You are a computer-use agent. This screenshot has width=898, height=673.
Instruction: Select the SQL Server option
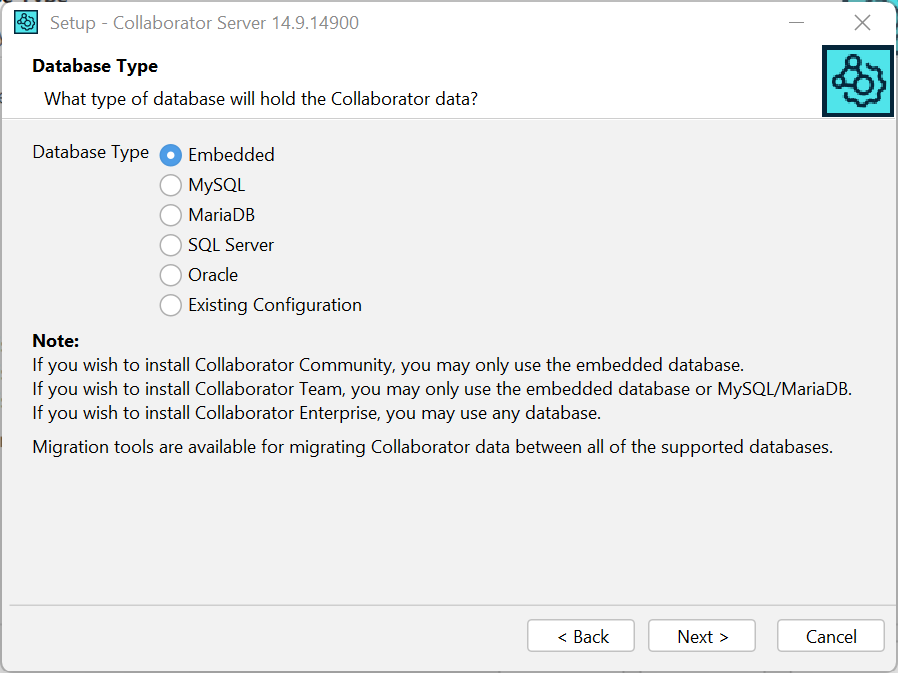pyautogui.click(x=170, y=245)
